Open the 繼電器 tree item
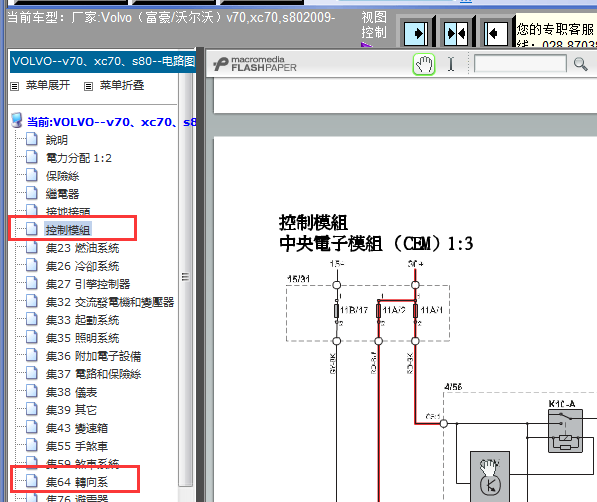Viewport: 597px width, 502px height. pos(62,193)
